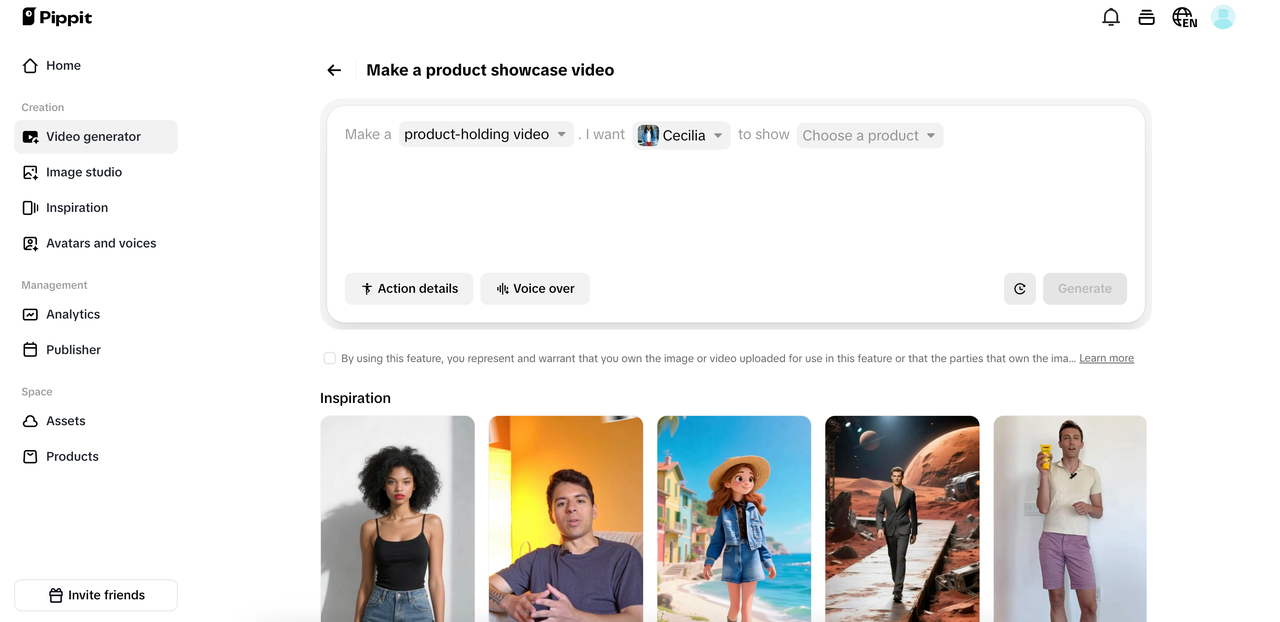This screenshot has width=1280, height=622.
Task: Open the Publisher section
Action: [72, 349]
